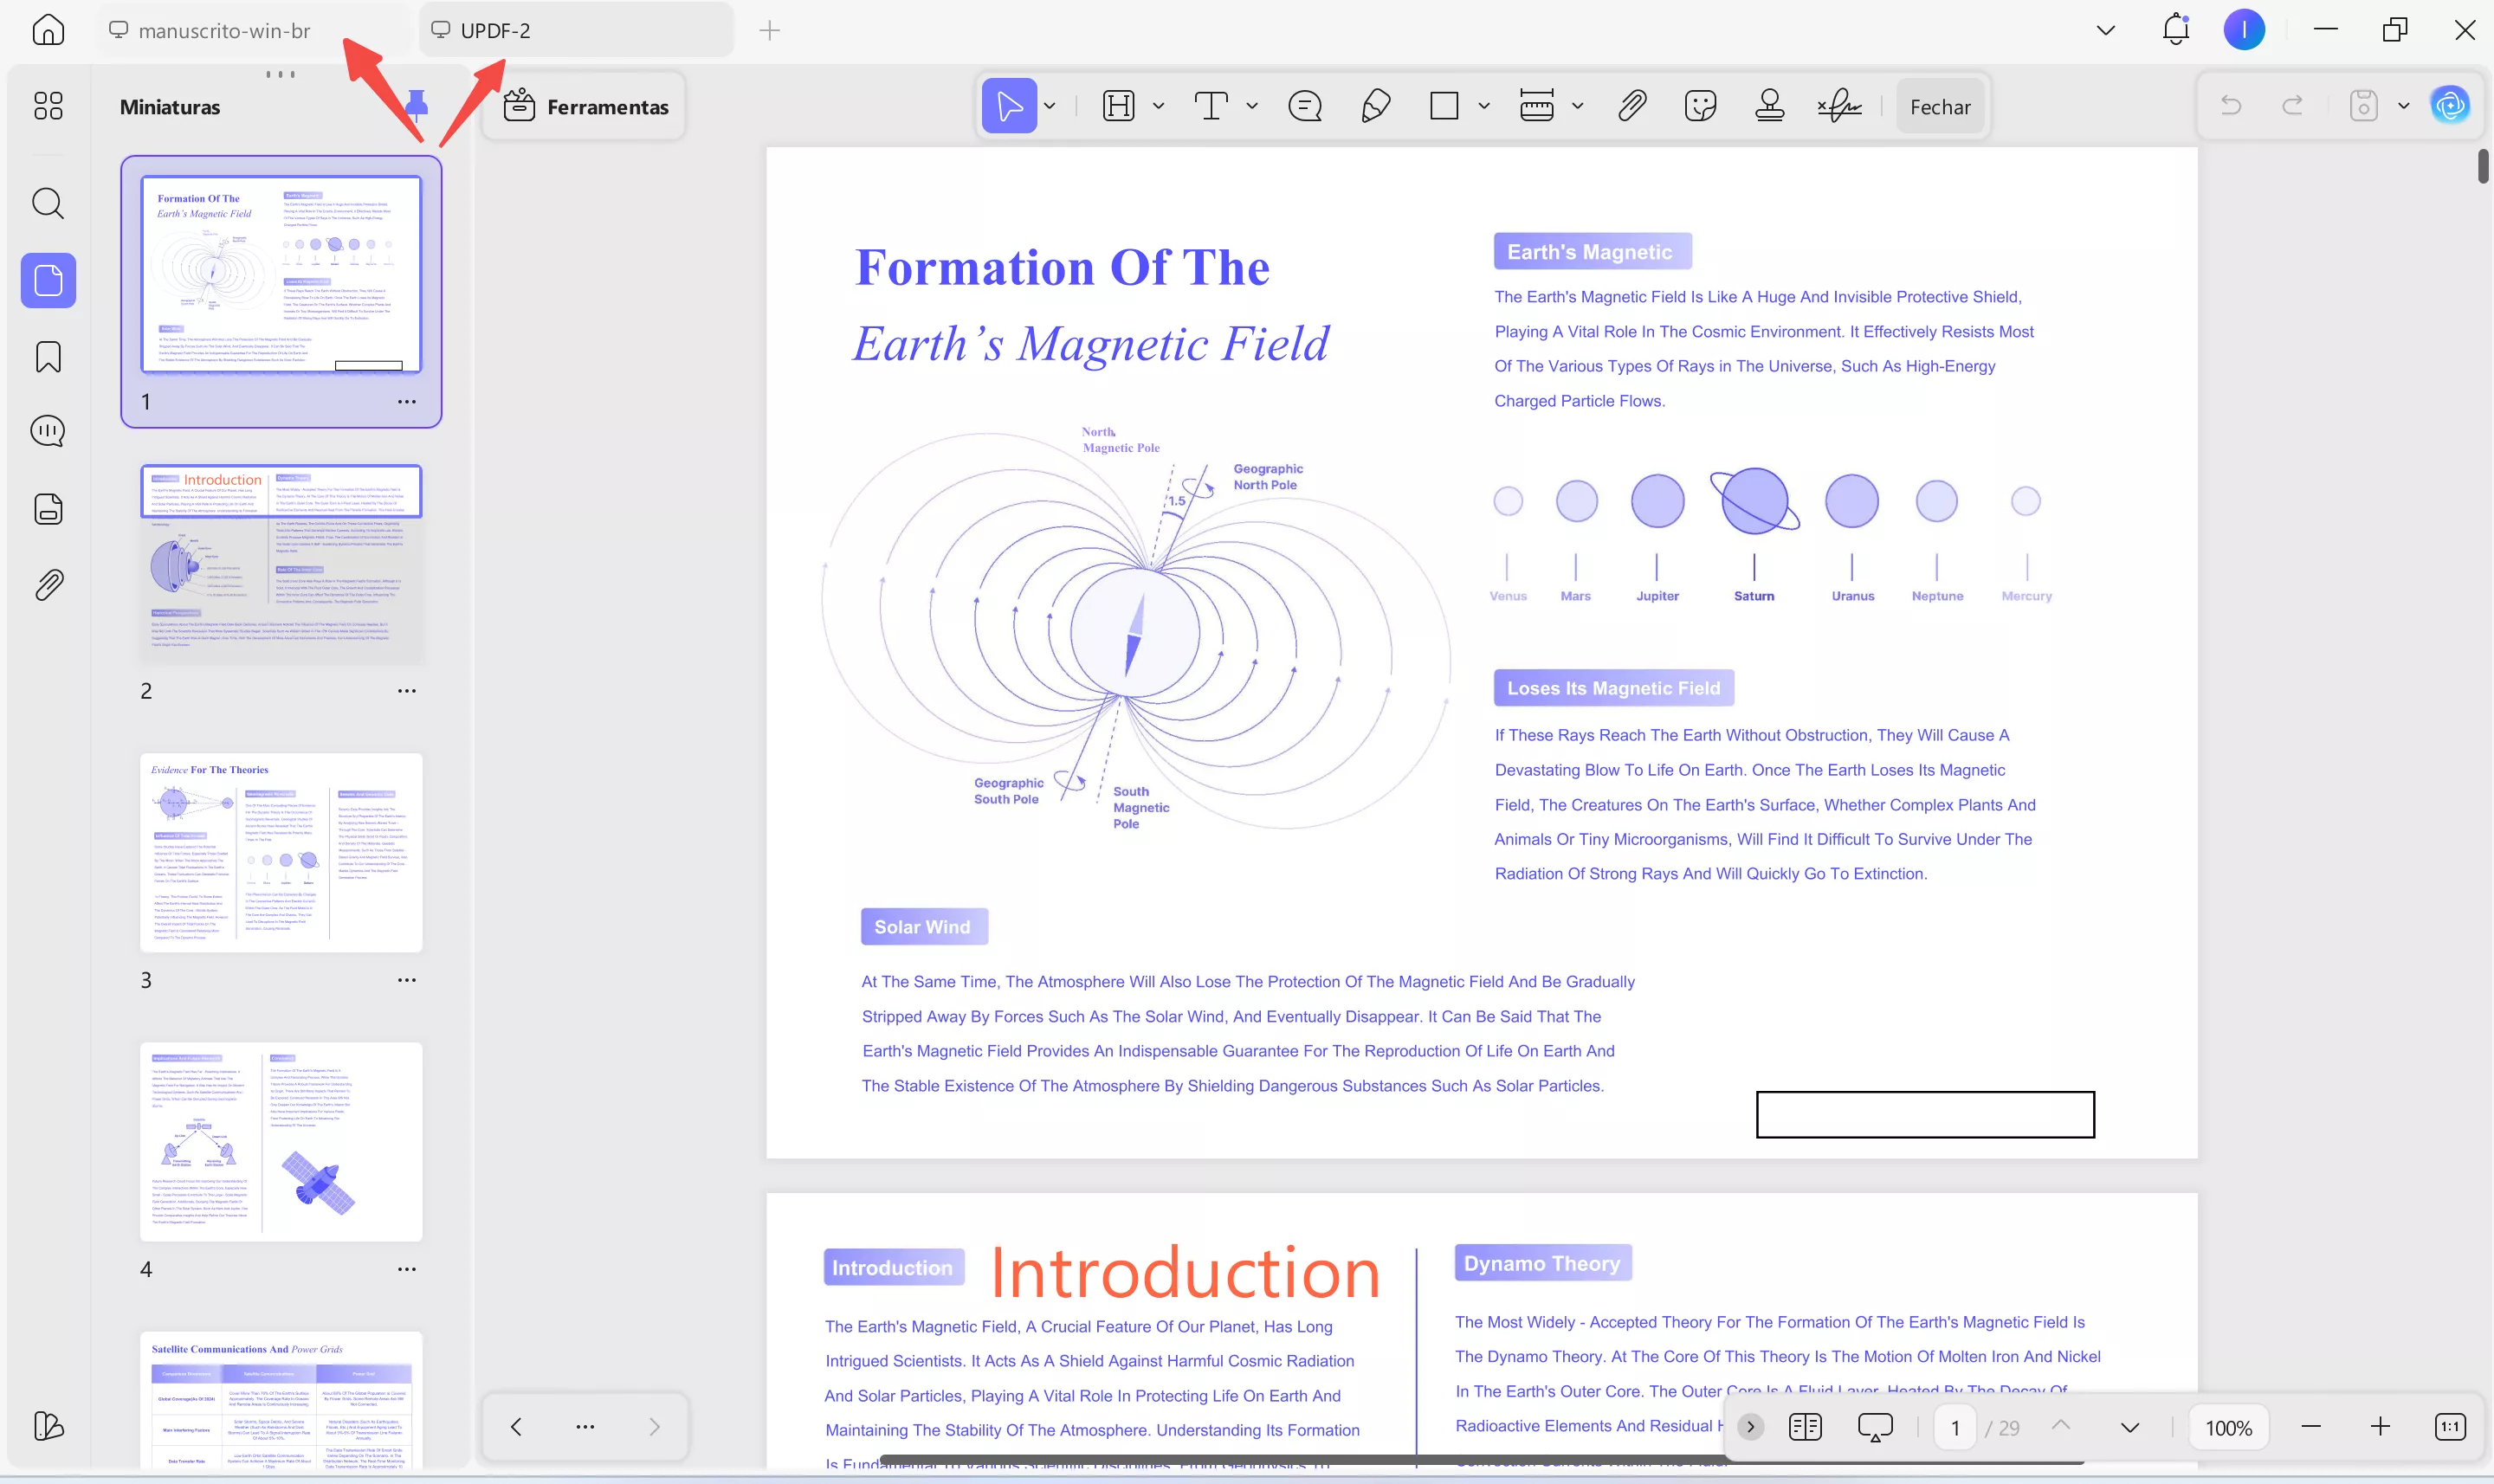Open the UPDF AI assistant icon
The width and height of the screenshot is (2494, 1484).
point(2449,106)
